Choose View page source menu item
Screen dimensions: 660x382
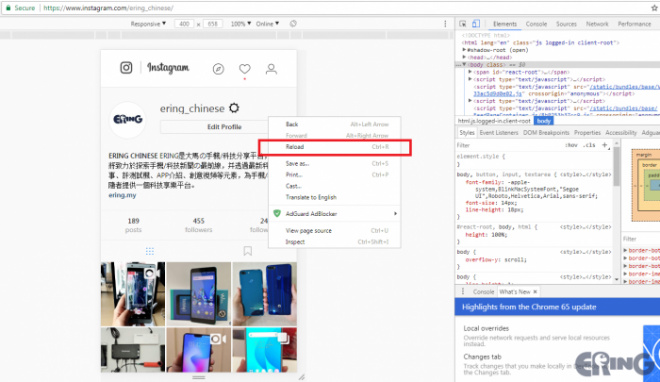coord(335,231)
